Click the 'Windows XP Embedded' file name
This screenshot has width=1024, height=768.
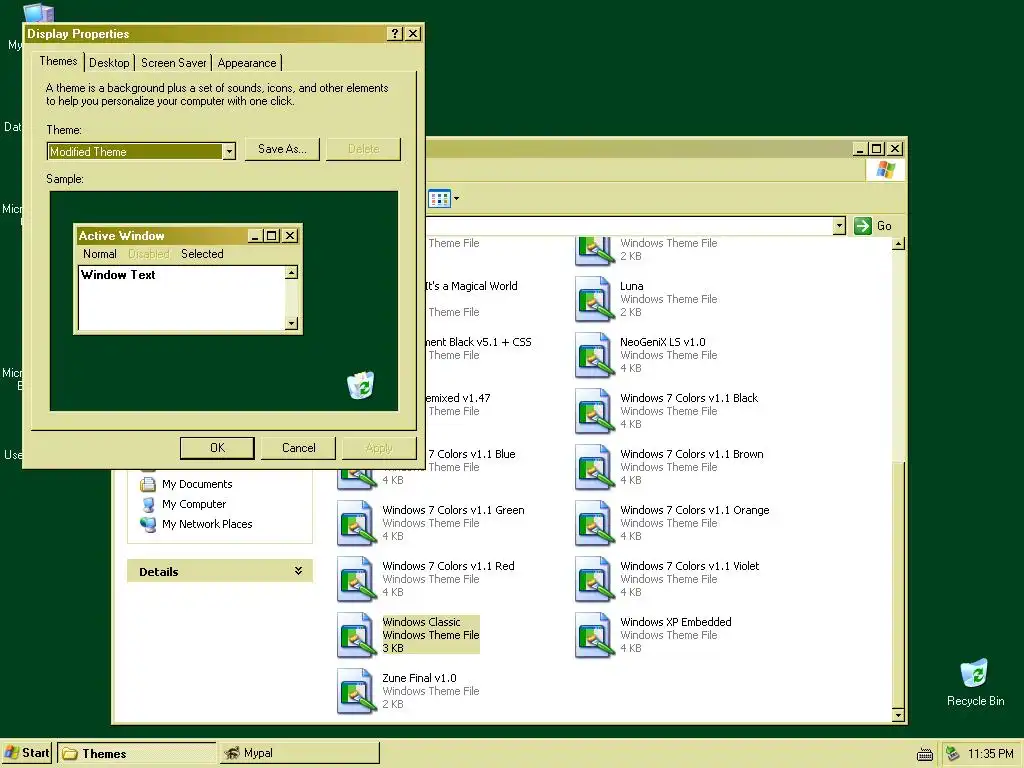pyautogui.click(x=676, y=622)
